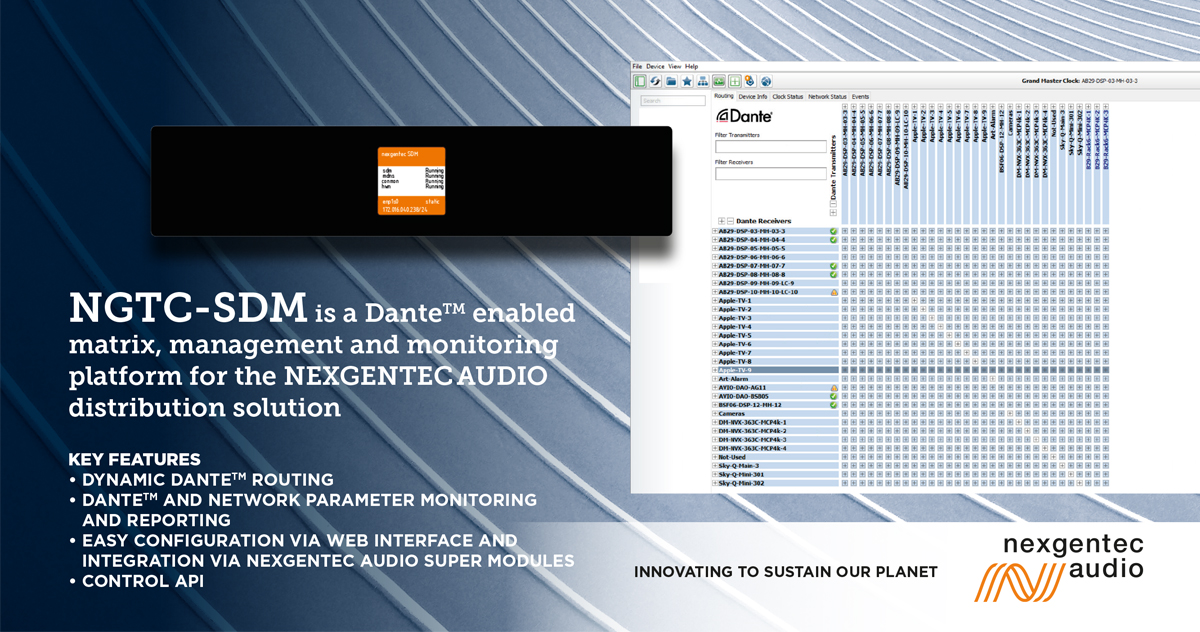Switch to the Network Status tab
Image resolution: width=1200 pixels, height=632 pixels.
pos(827,97)
